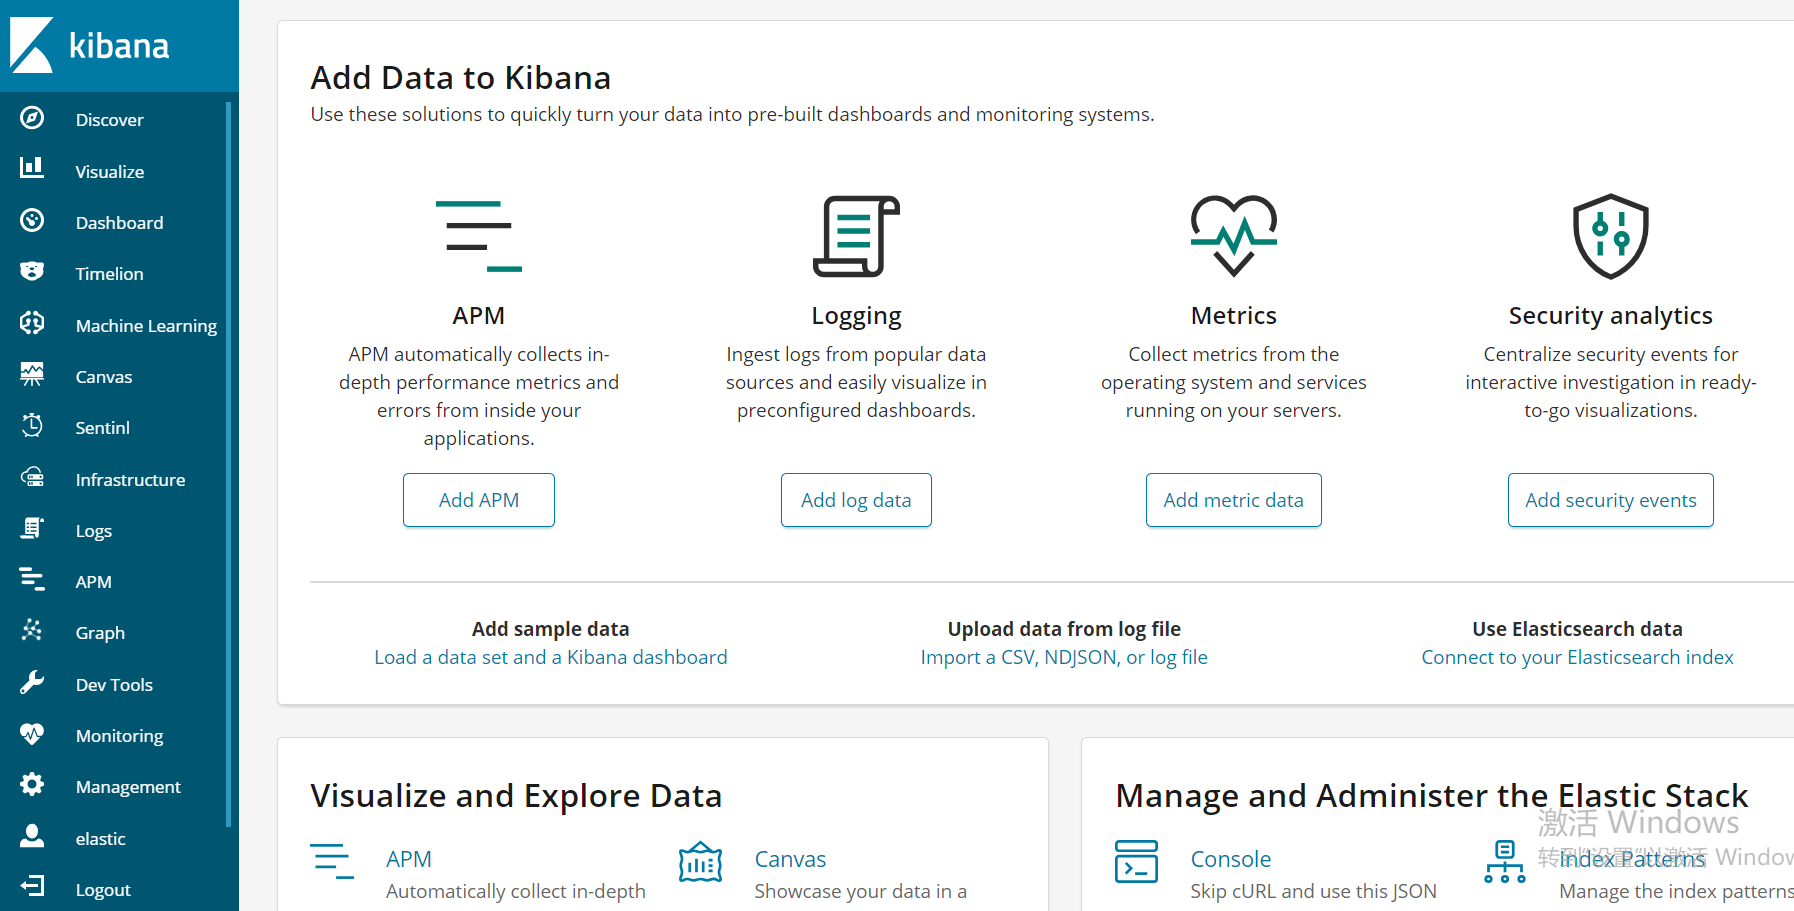The image size is (1794, 911).
Task: Click the Use Elasticsearch data heading
Action: pyautogui.click(x=1578, y=629)
